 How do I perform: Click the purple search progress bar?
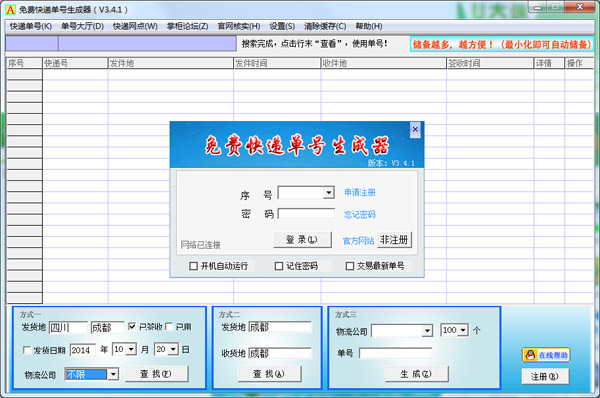[121, 43]
